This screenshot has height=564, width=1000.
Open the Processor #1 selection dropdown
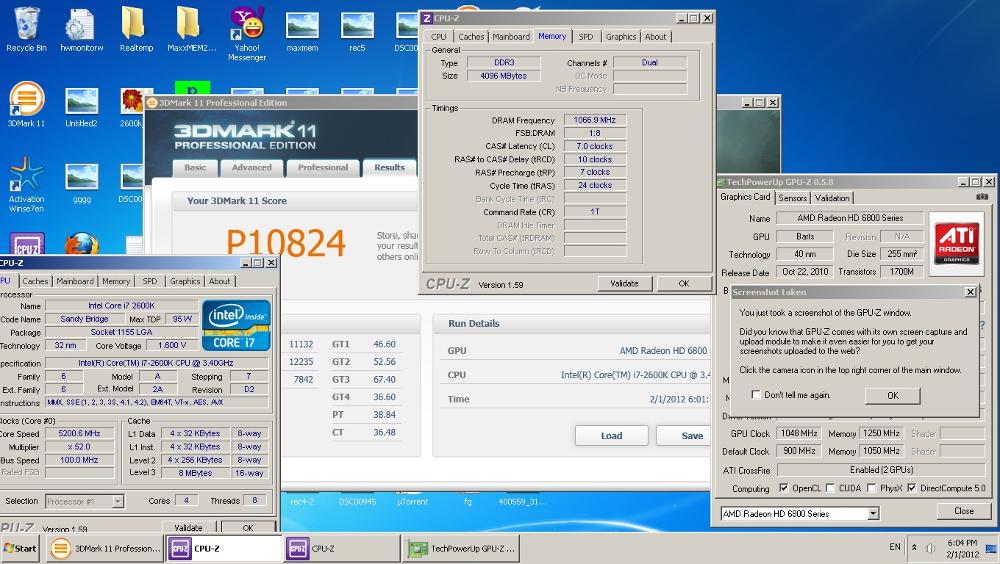pyautogui.click(x=117, y=502)
